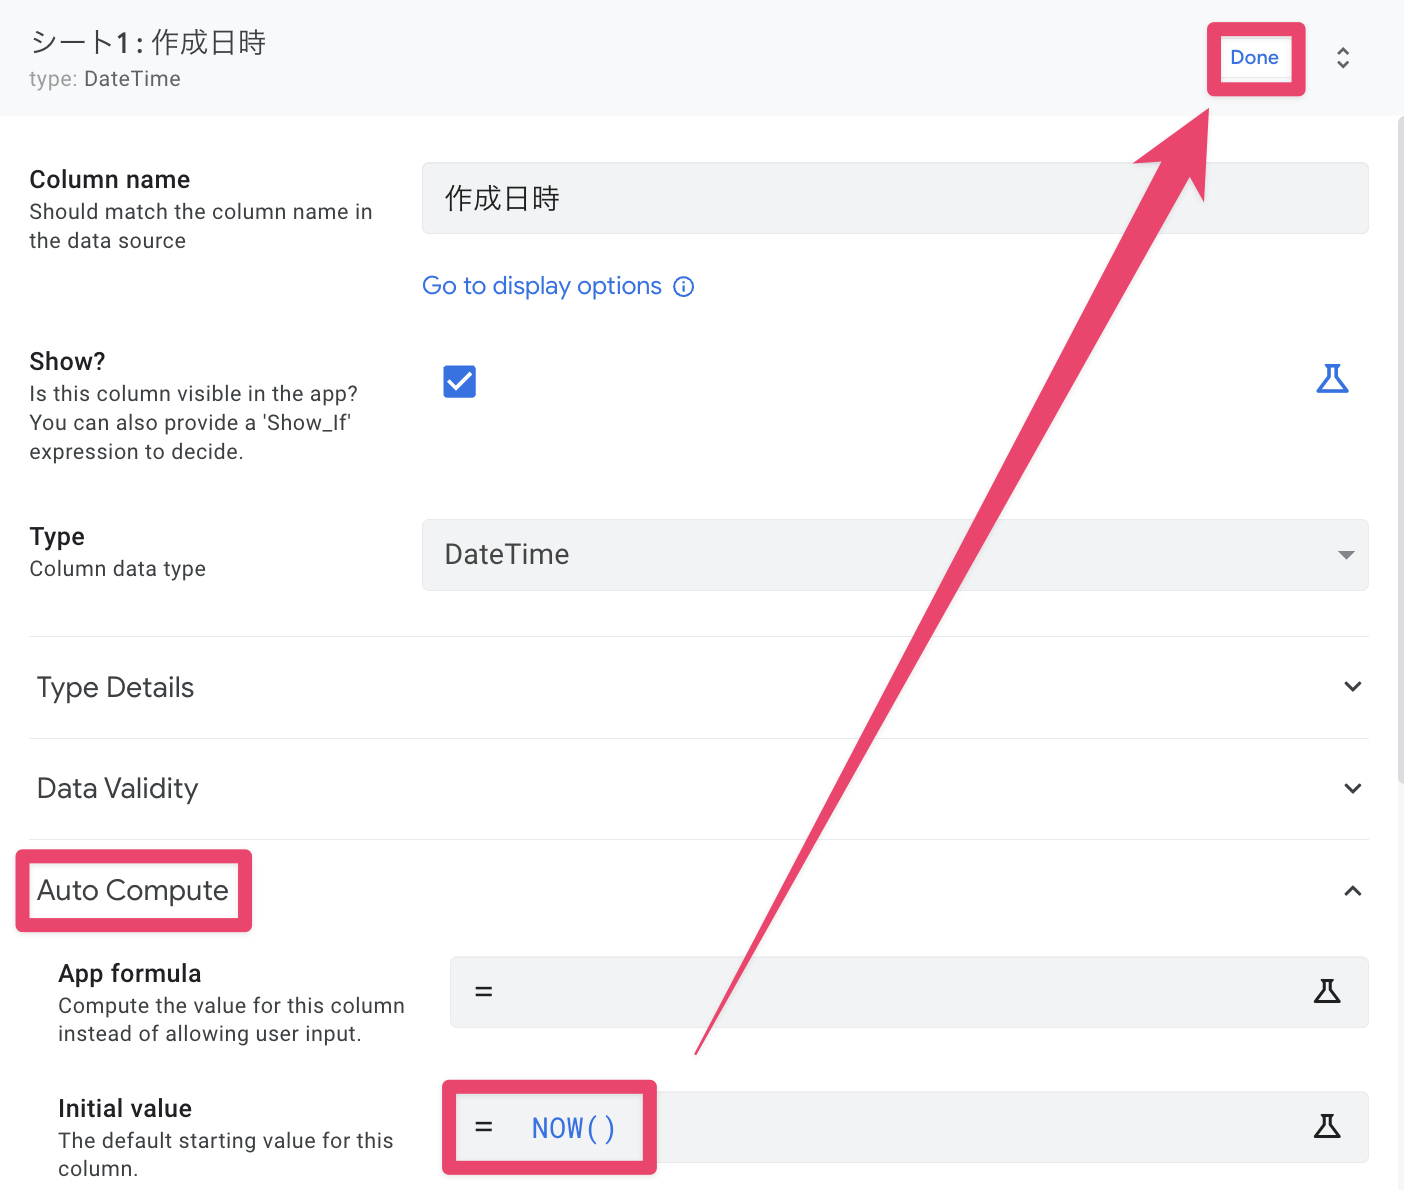Expand the Data Validity section
The width and height of the screenshot is (1404, 1190).
click(699, 789)
